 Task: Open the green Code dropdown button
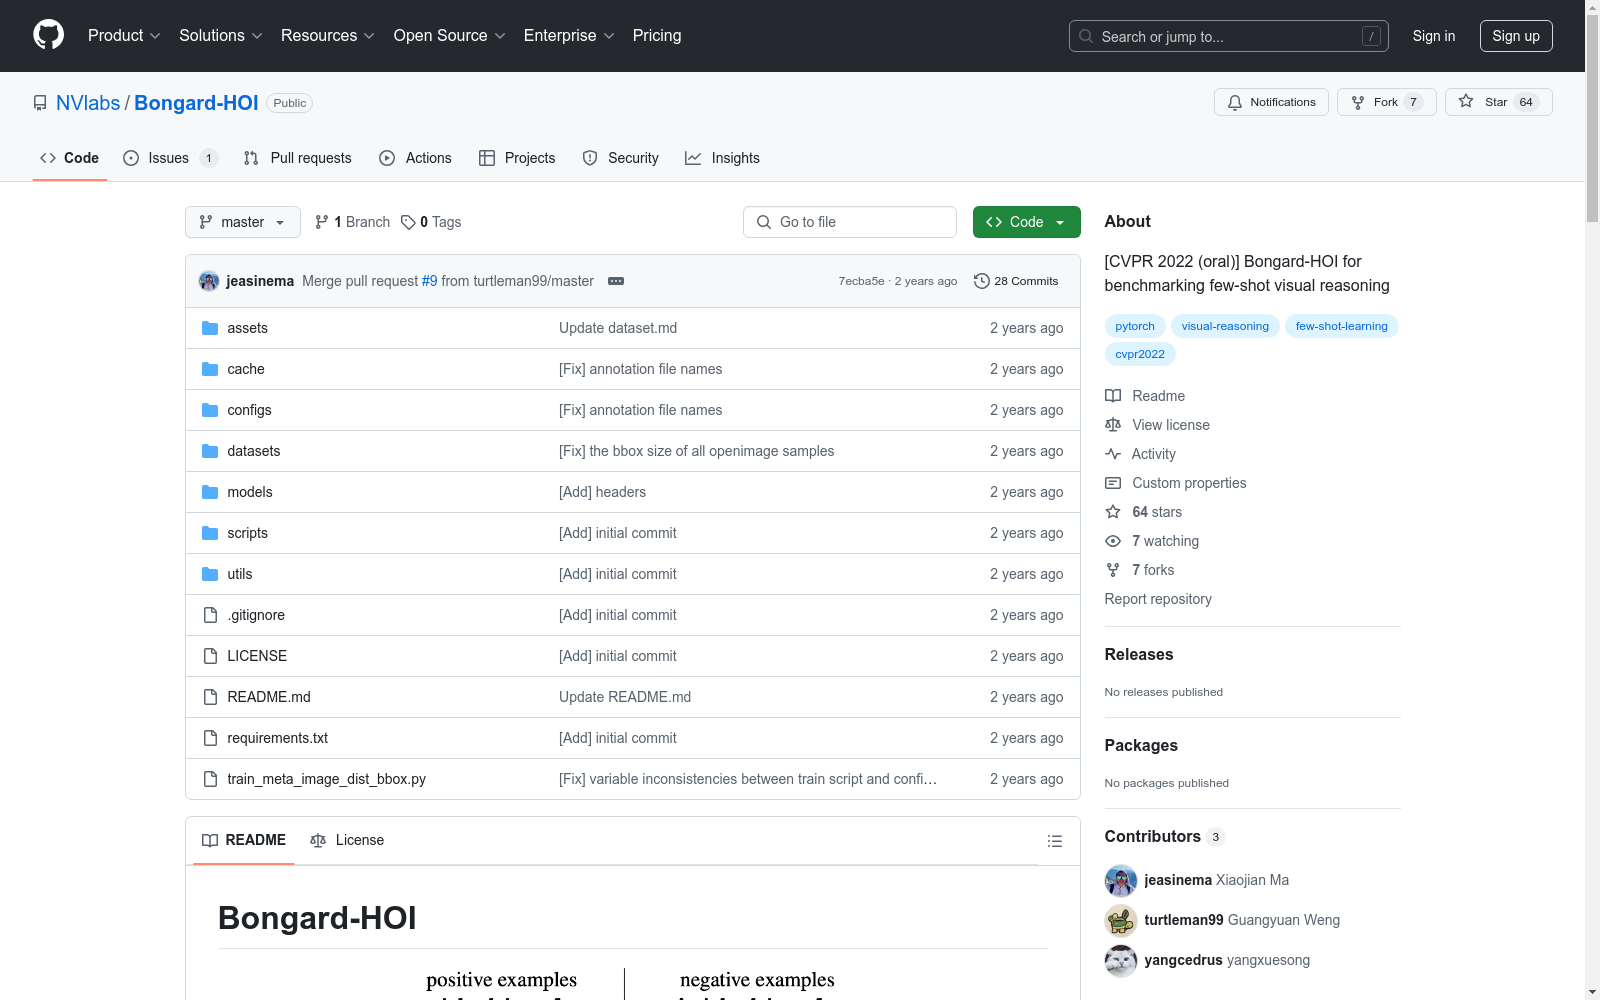tap(1027, 222)
